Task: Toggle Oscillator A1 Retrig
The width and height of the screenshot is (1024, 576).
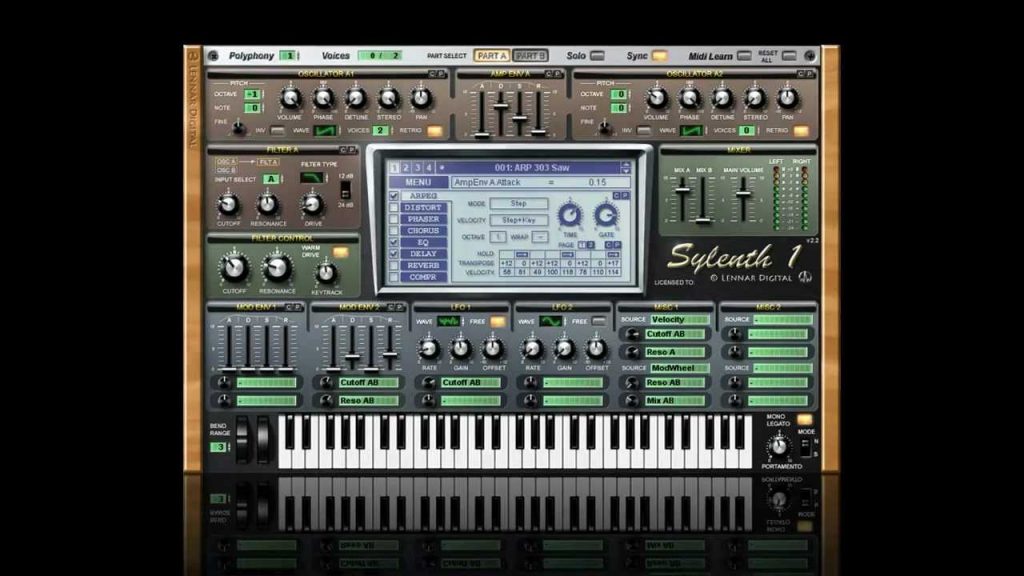Action: tap(434, 131)
